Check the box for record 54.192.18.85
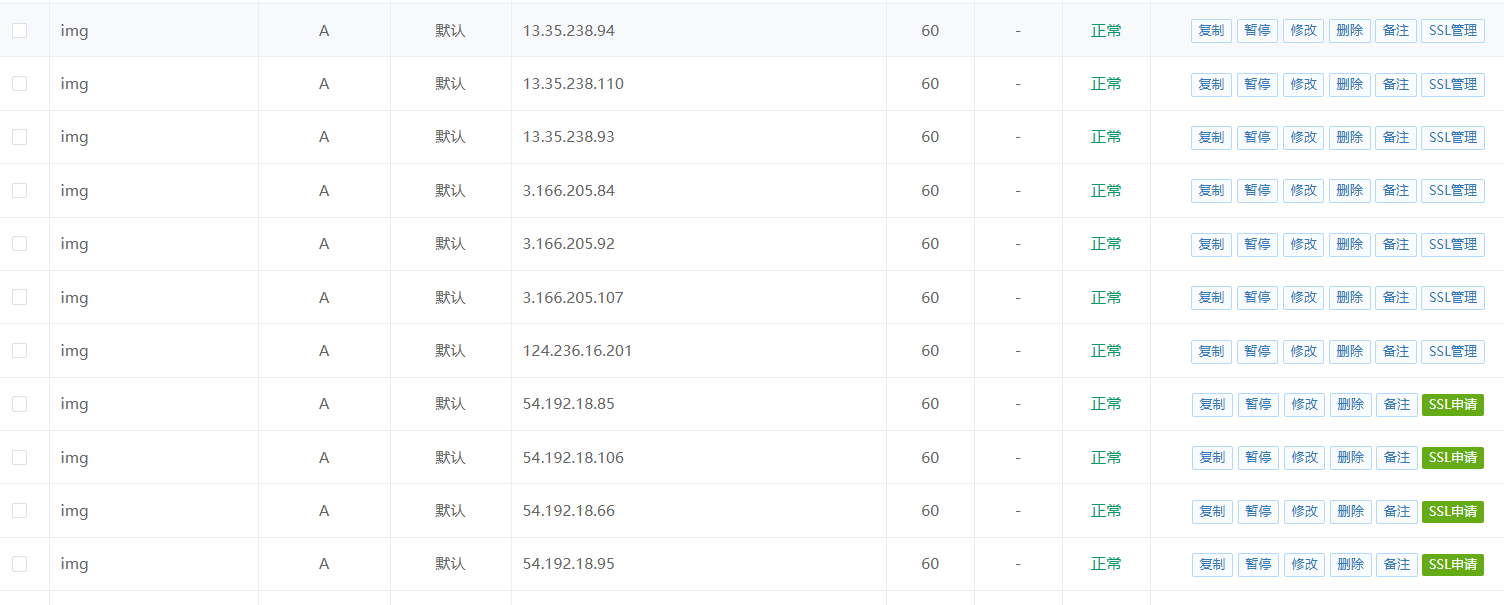Screen dimensions: 1504x605 click(19, 404)
